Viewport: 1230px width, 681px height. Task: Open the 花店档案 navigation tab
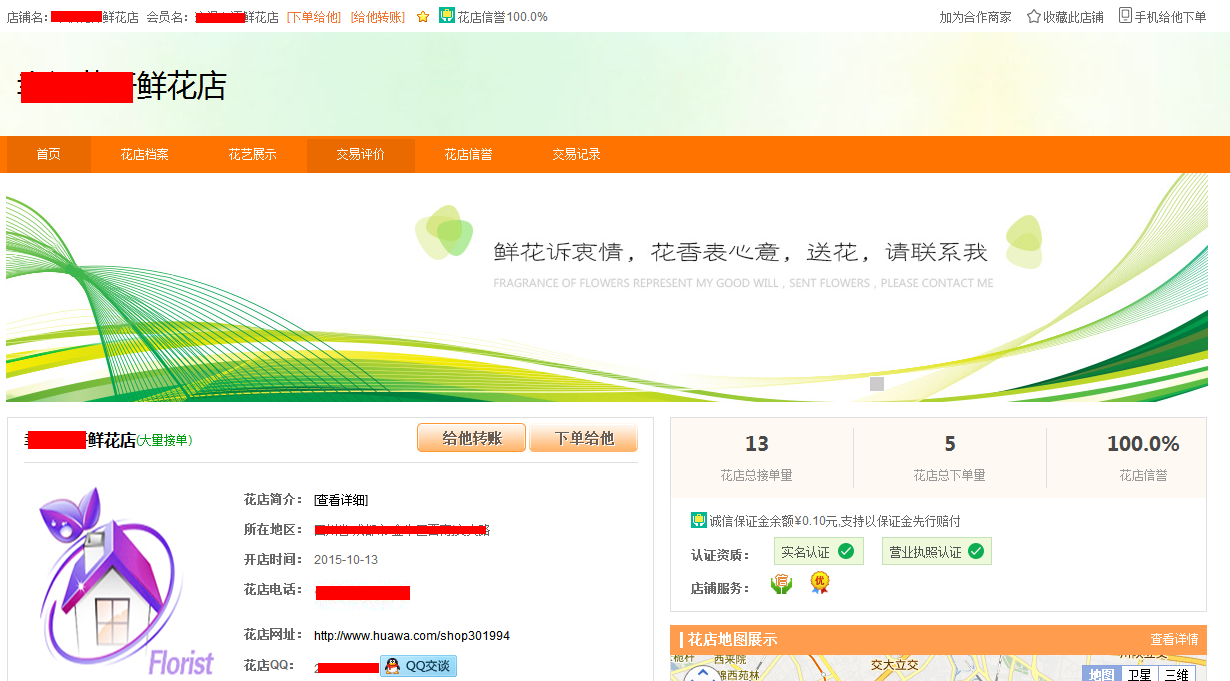[144, 155]
